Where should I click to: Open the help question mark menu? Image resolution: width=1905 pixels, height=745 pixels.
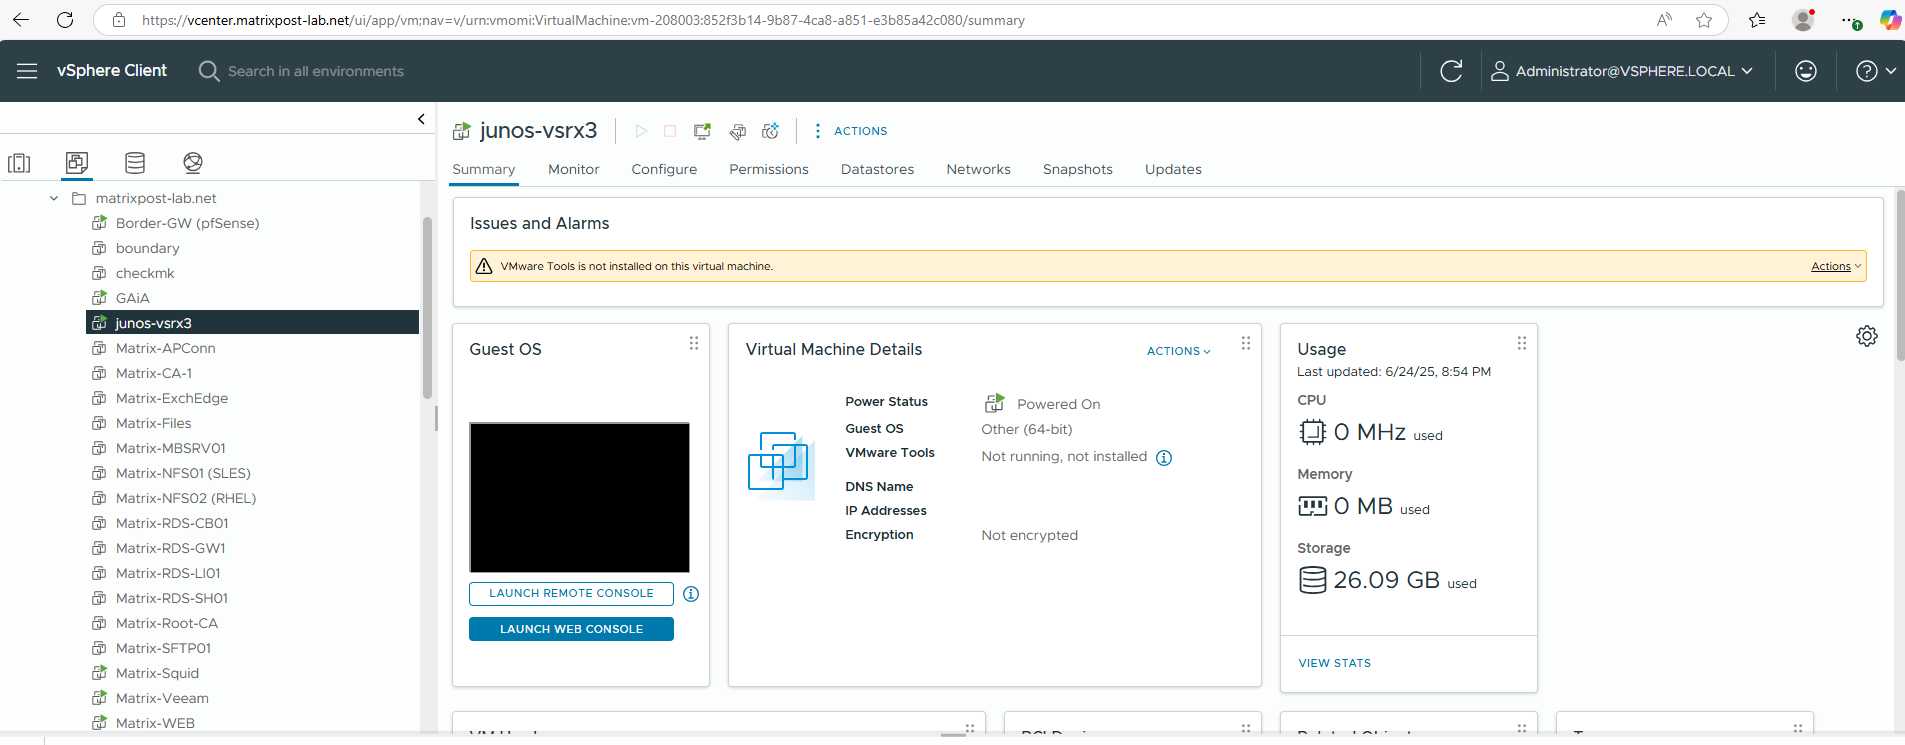[x=1876, y=71]
